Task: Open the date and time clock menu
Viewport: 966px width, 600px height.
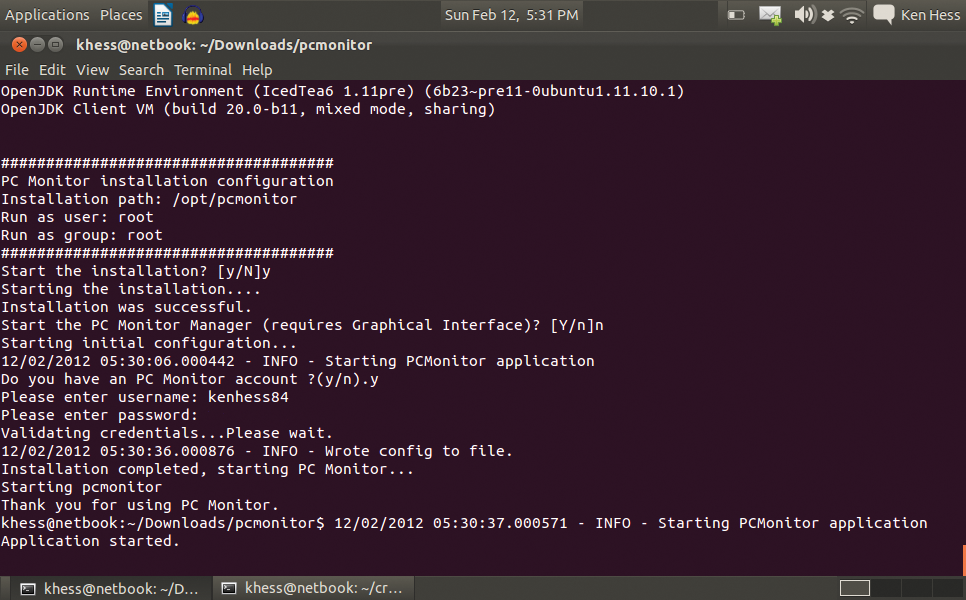Action: (512, 14)
